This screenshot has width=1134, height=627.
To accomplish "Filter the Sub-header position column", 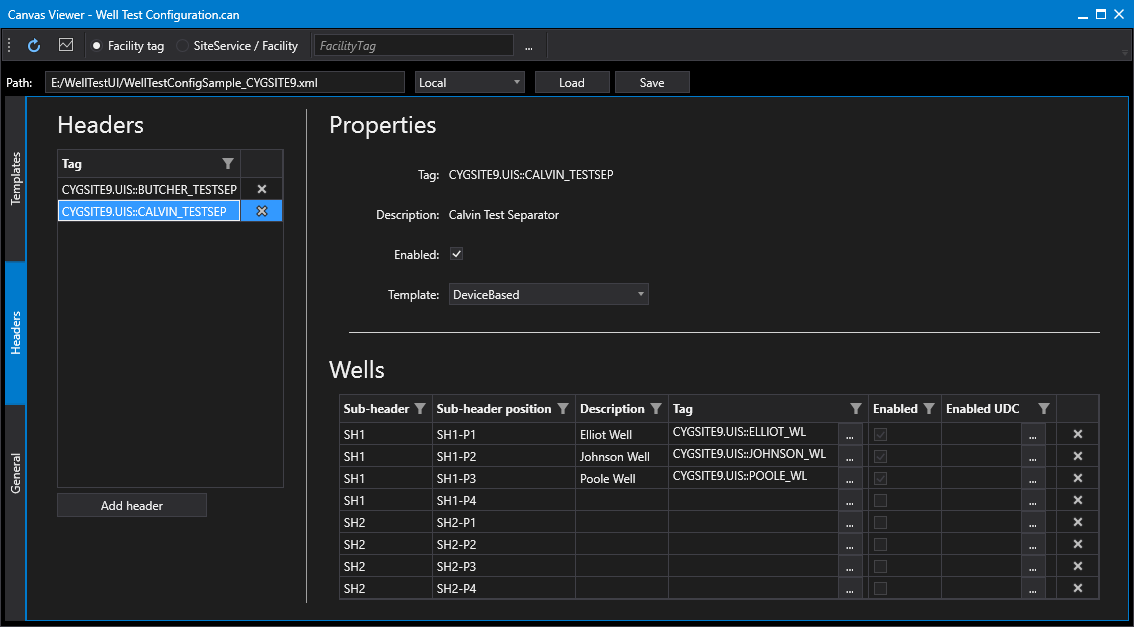I will 563,409.
